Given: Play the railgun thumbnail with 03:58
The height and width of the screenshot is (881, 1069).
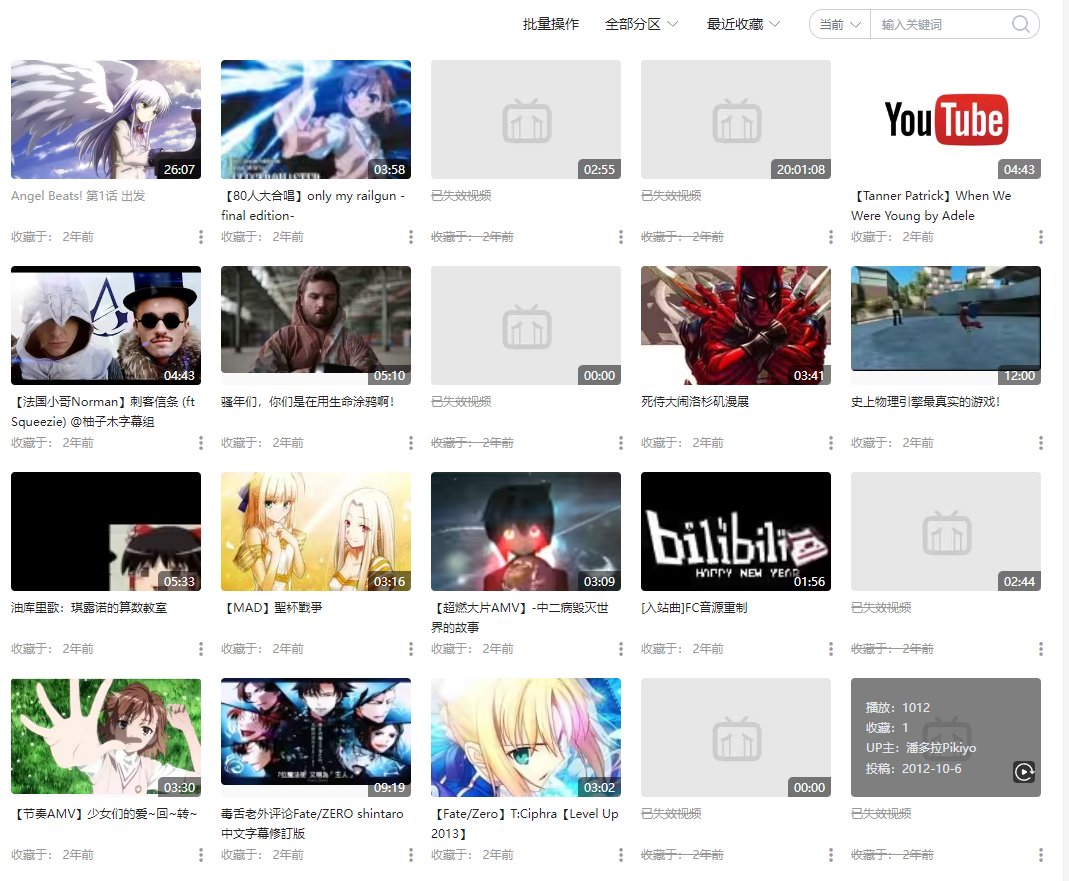Looking at the screenshot, I should tap(316, 119).
